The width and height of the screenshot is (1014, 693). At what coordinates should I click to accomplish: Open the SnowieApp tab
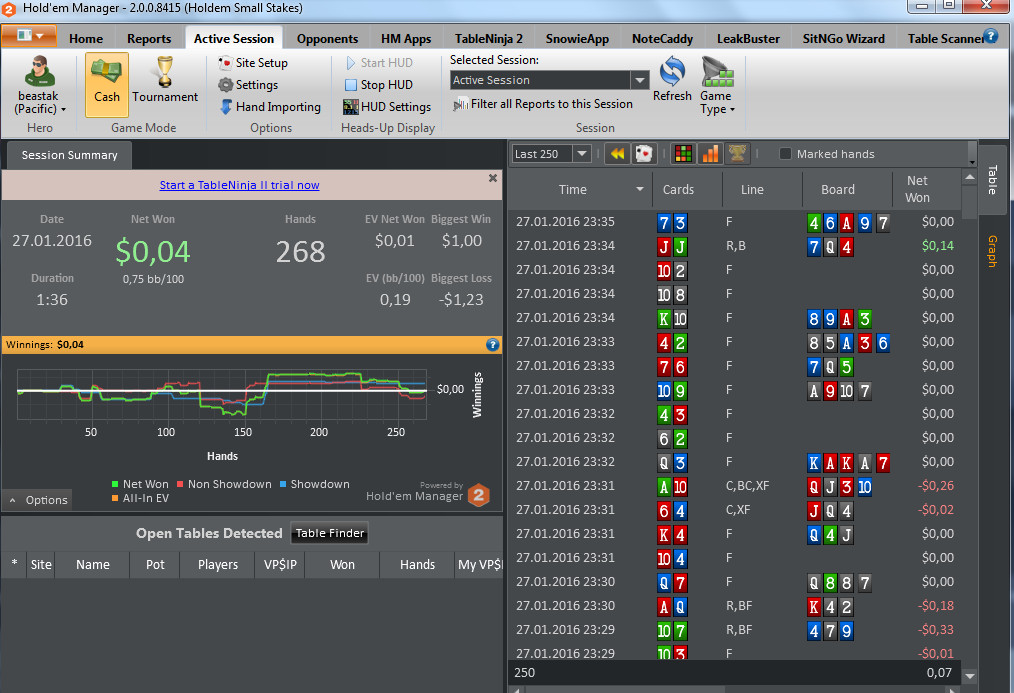tap(577, 39)
